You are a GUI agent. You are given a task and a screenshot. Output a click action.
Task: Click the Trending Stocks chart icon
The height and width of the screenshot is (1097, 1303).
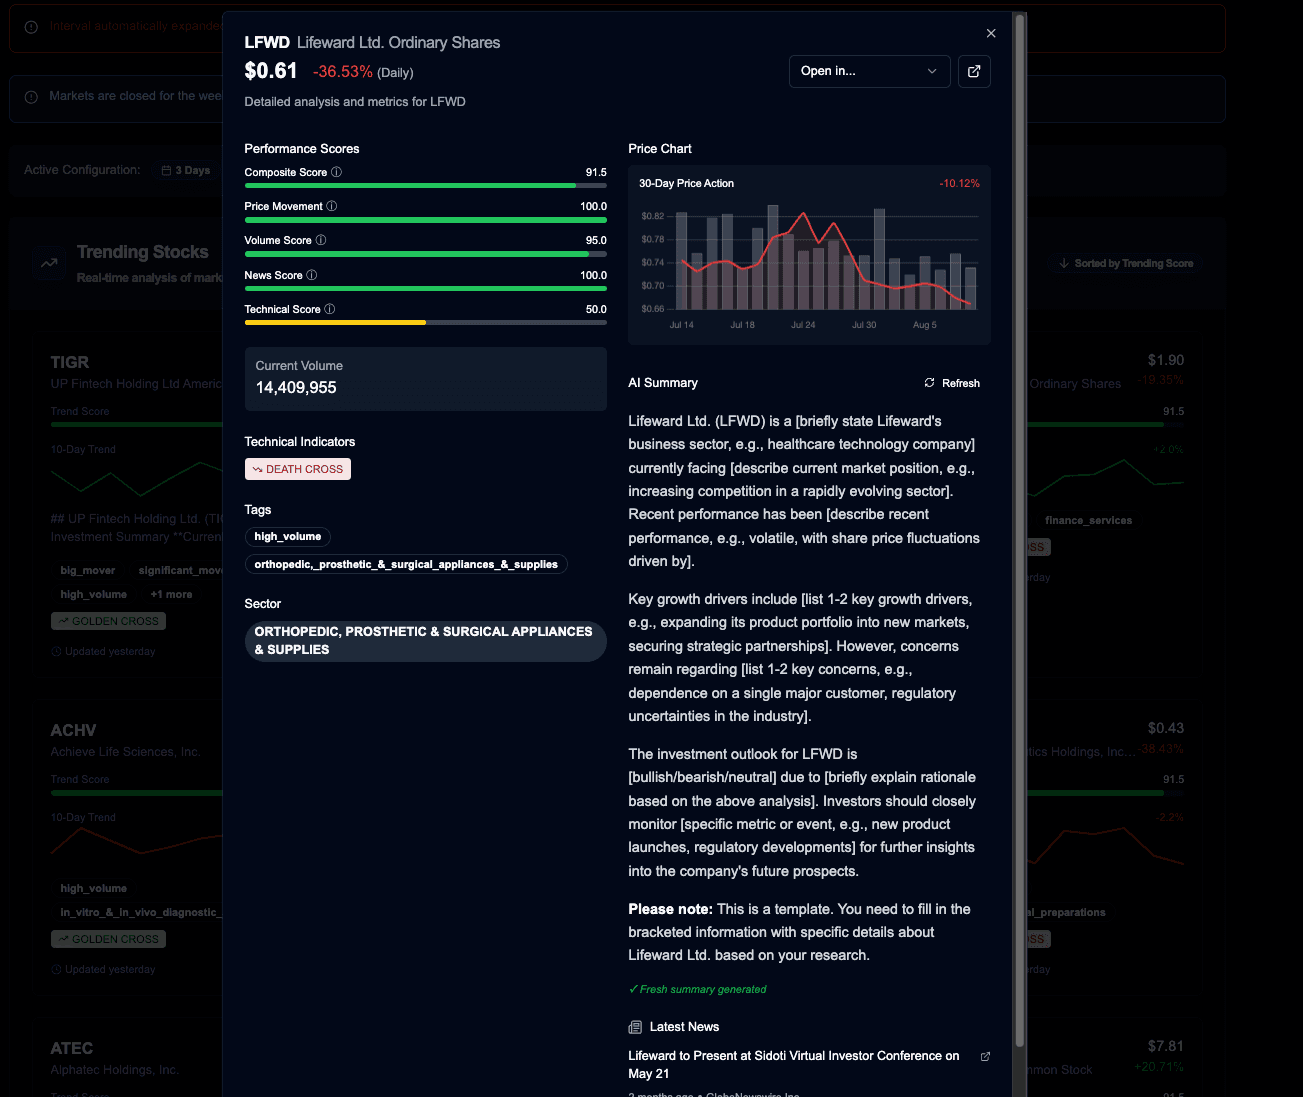coord(49,262)
